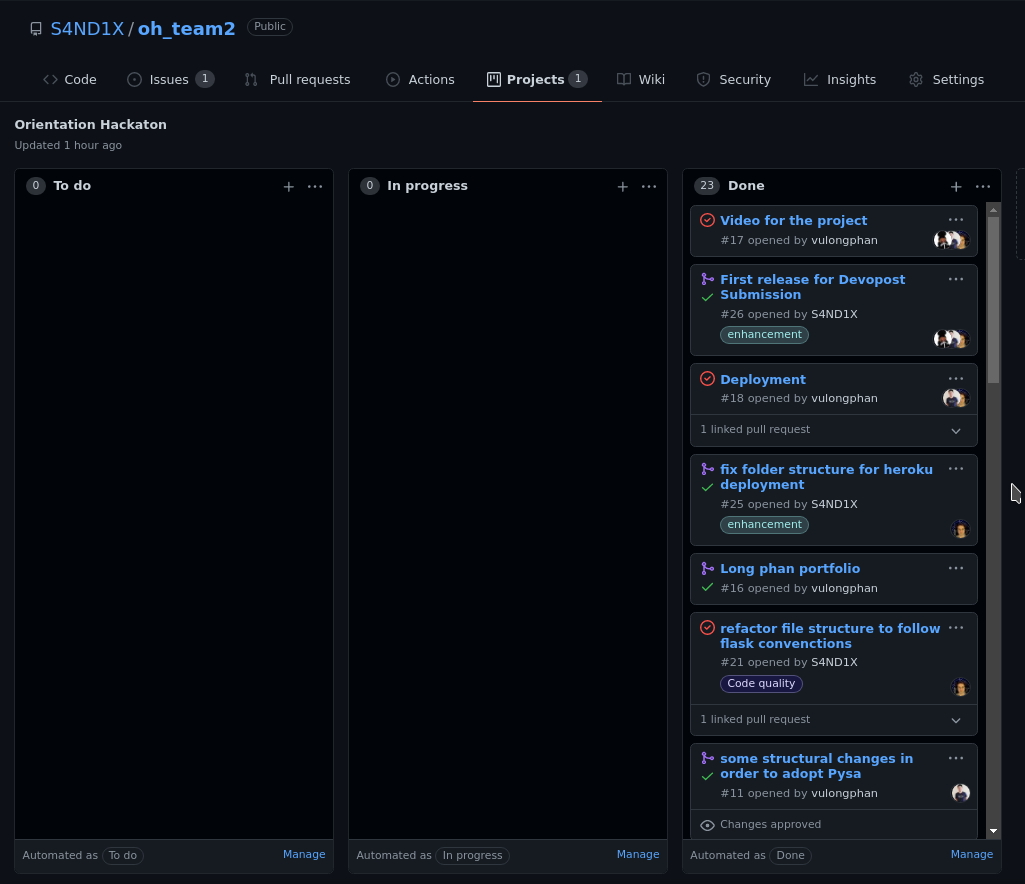This screenshot has height=884, width=1025.
Task: Click the scroll-down arrow of Done column
Action: pyautogui.click(x=994, y=831)
